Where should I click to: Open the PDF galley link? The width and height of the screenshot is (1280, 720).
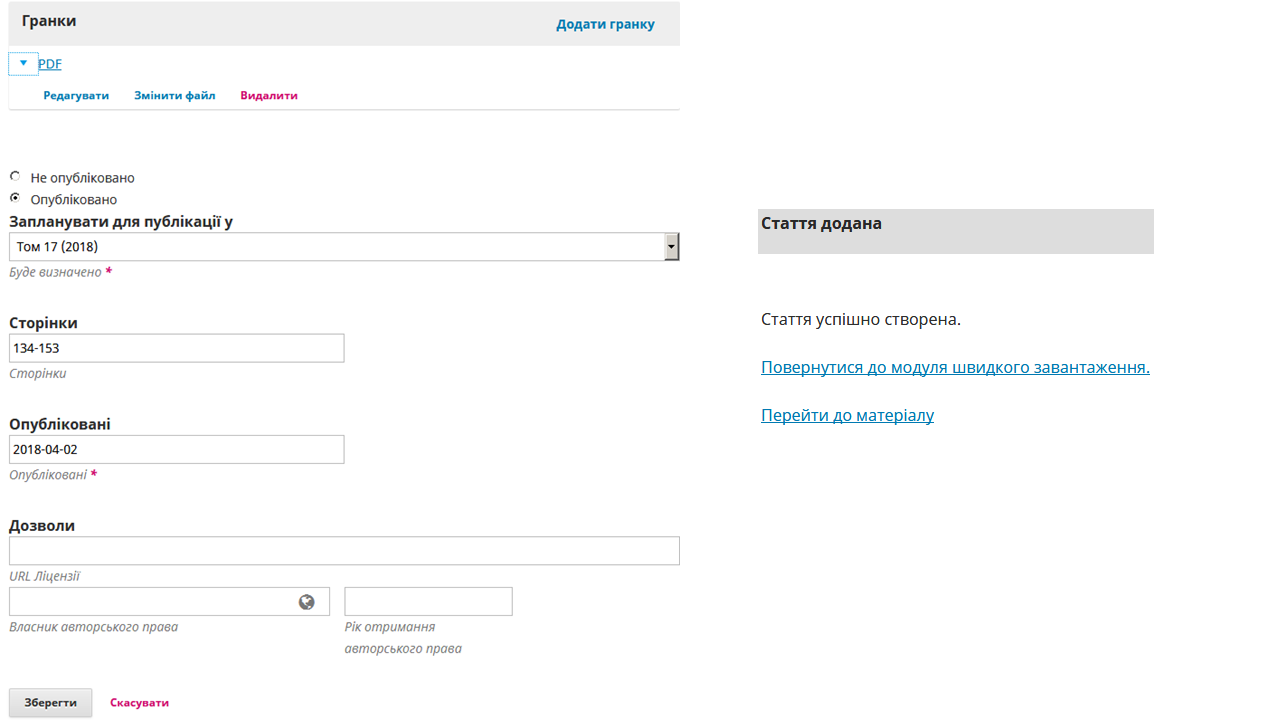tap(50, 64)
